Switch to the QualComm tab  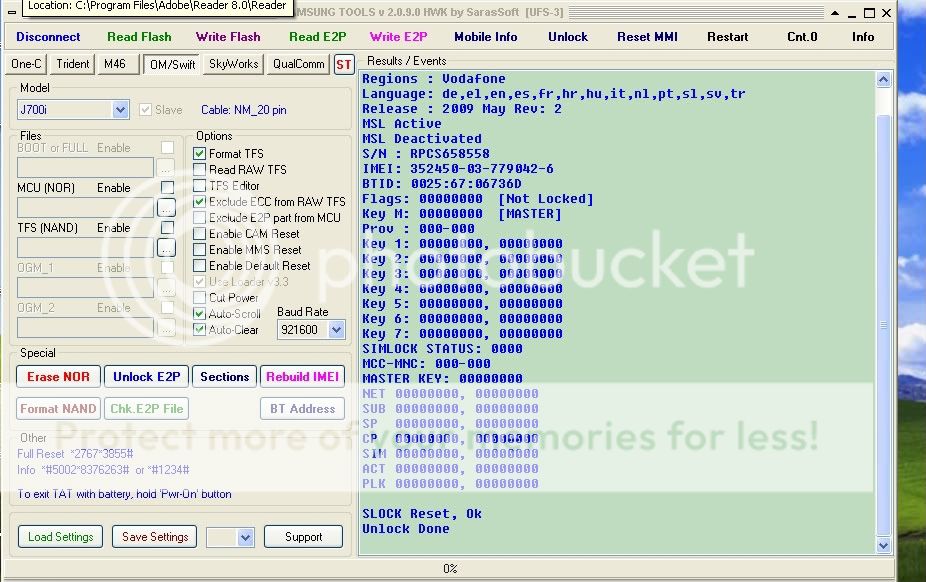[298, 64]
